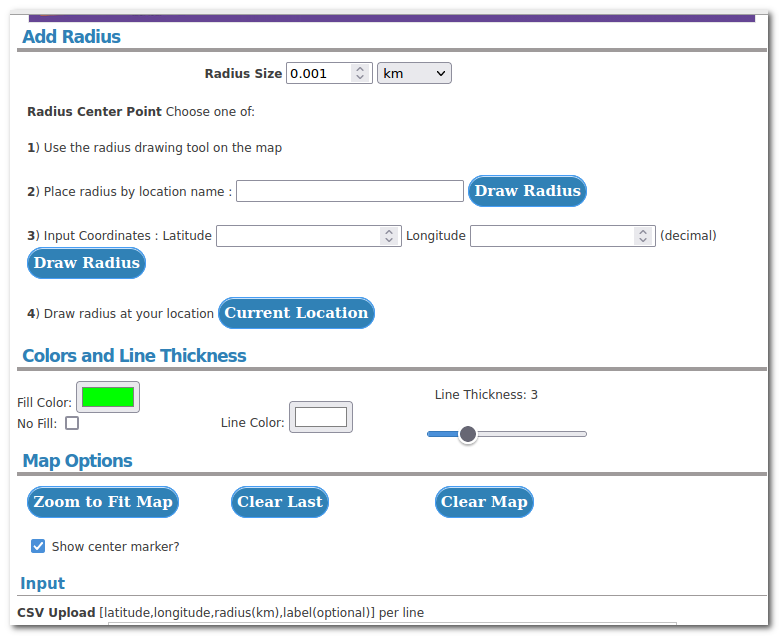Increment Longitude with up stepper arrow

click(643, 232)
